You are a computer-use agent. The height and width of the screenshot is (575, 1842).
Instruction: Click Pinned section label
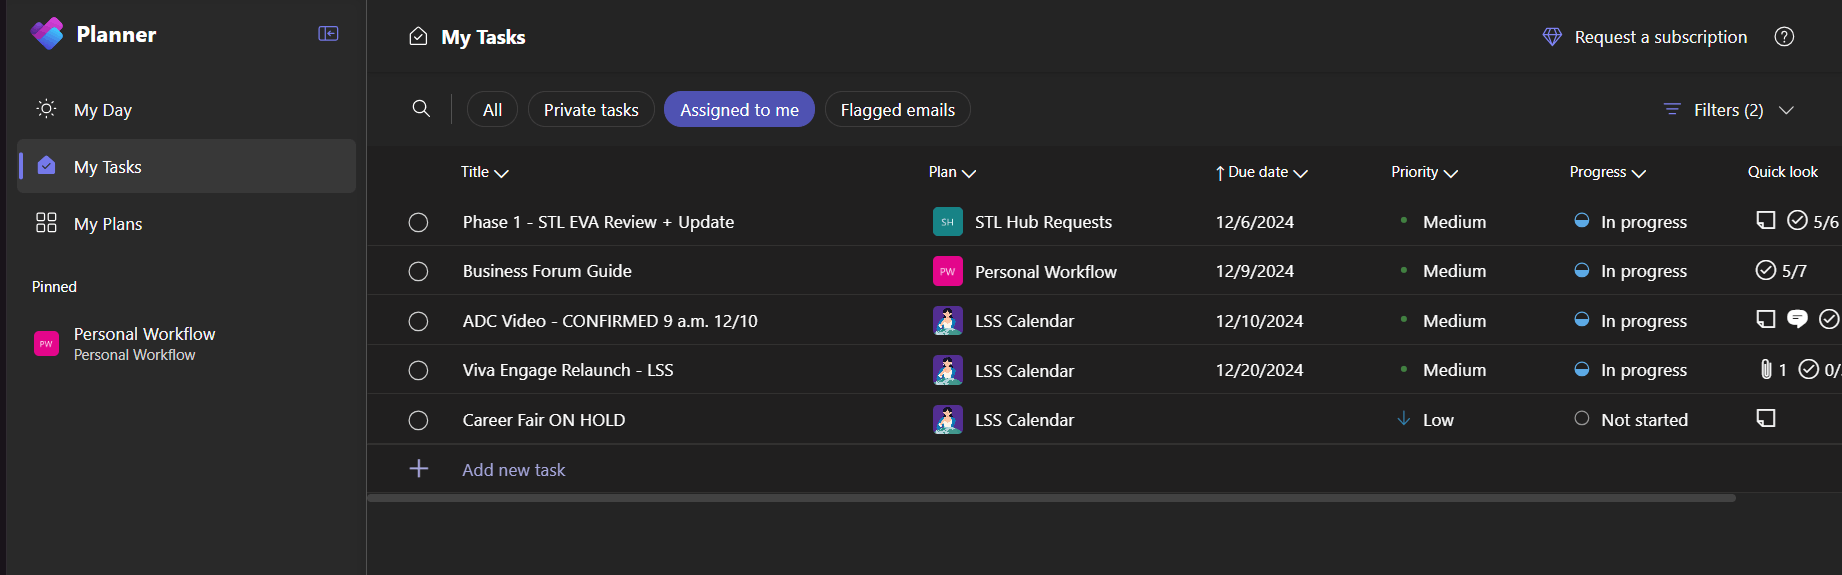[x=54, y=287]
